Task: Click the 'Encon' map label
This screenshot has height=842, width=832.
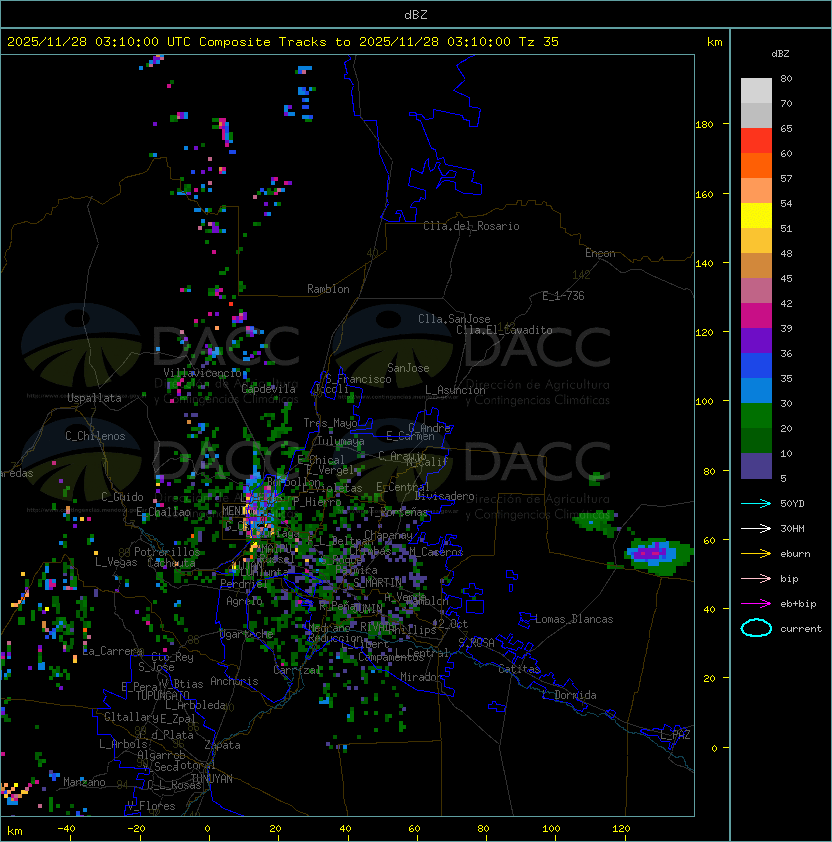Action: tap(600, 253)
